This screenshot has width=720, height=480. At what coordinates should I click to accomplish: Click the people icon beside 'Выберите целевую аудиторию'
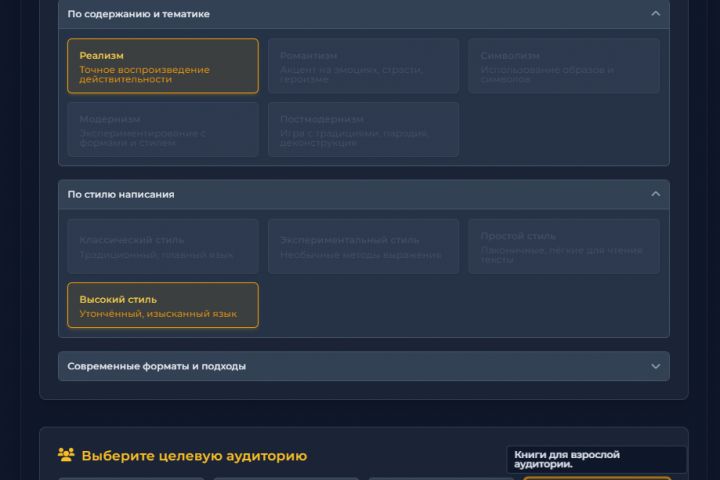(x=66, y=455)
